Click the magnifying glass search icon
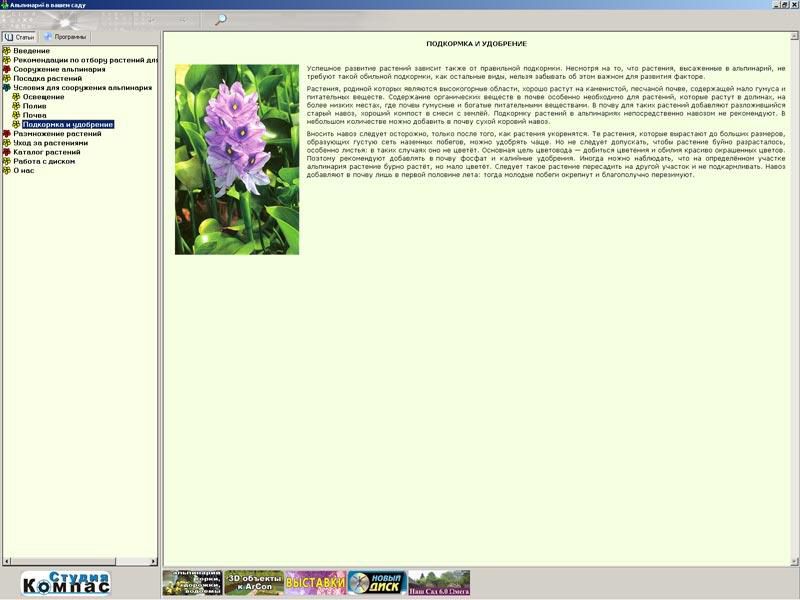 click(220, 19)
